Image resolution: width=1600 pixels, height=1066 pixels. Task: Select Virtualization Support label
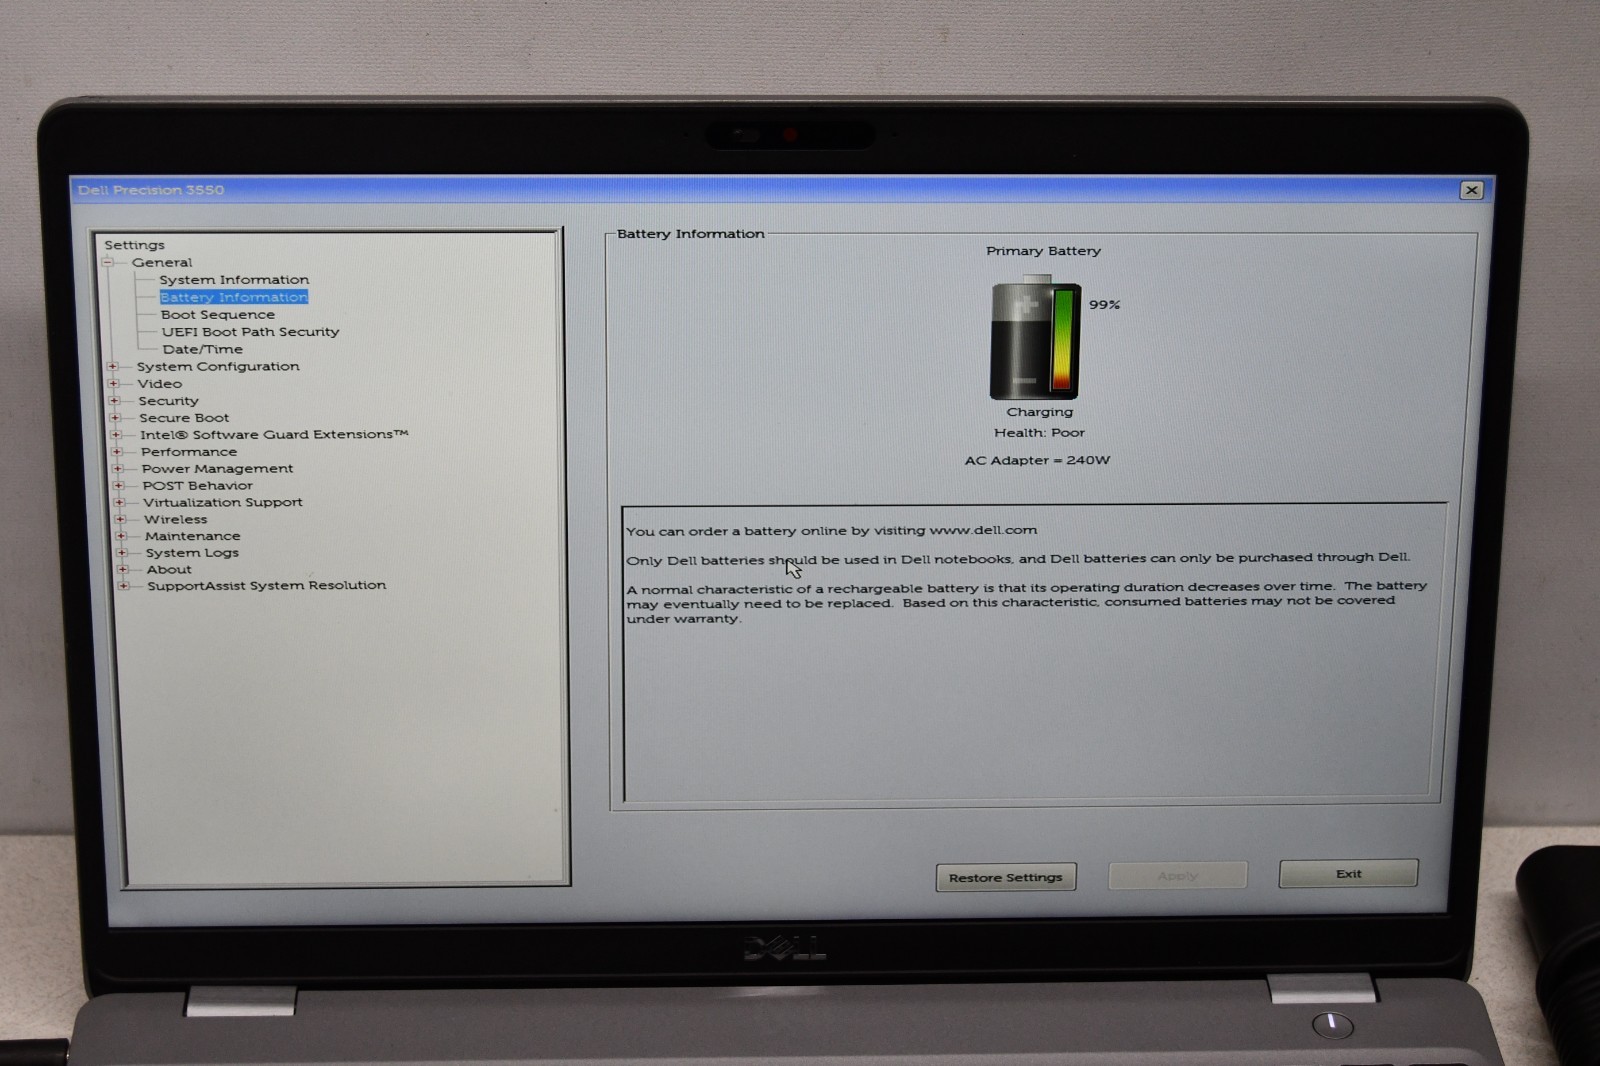(223, 502)
